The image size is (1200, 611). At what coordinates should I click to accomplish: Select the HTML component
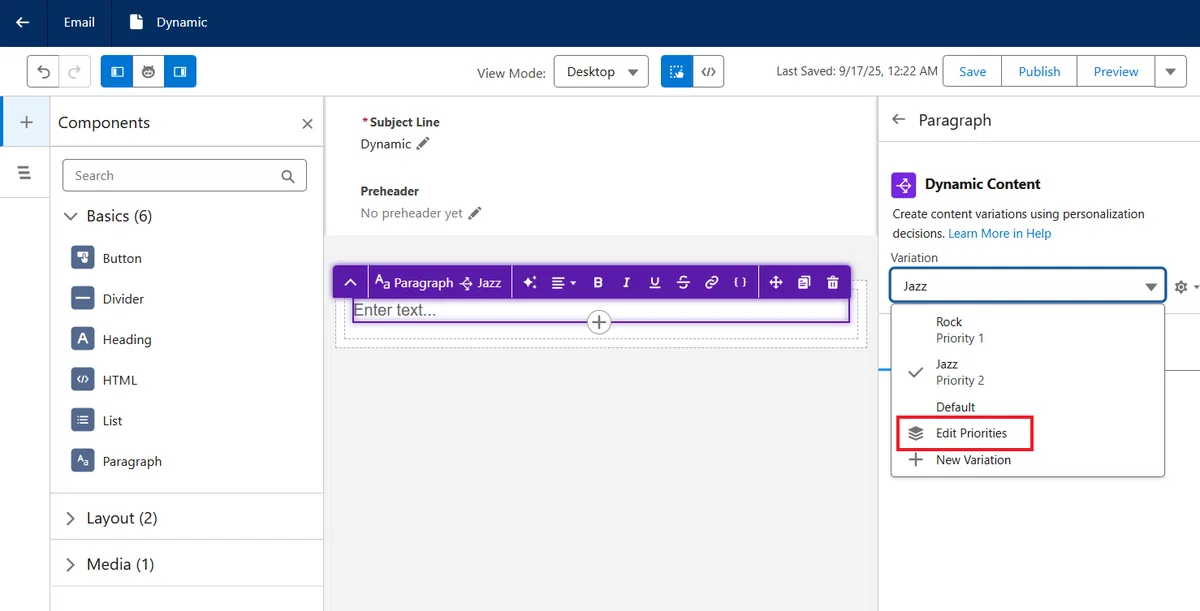coord(105,380)
